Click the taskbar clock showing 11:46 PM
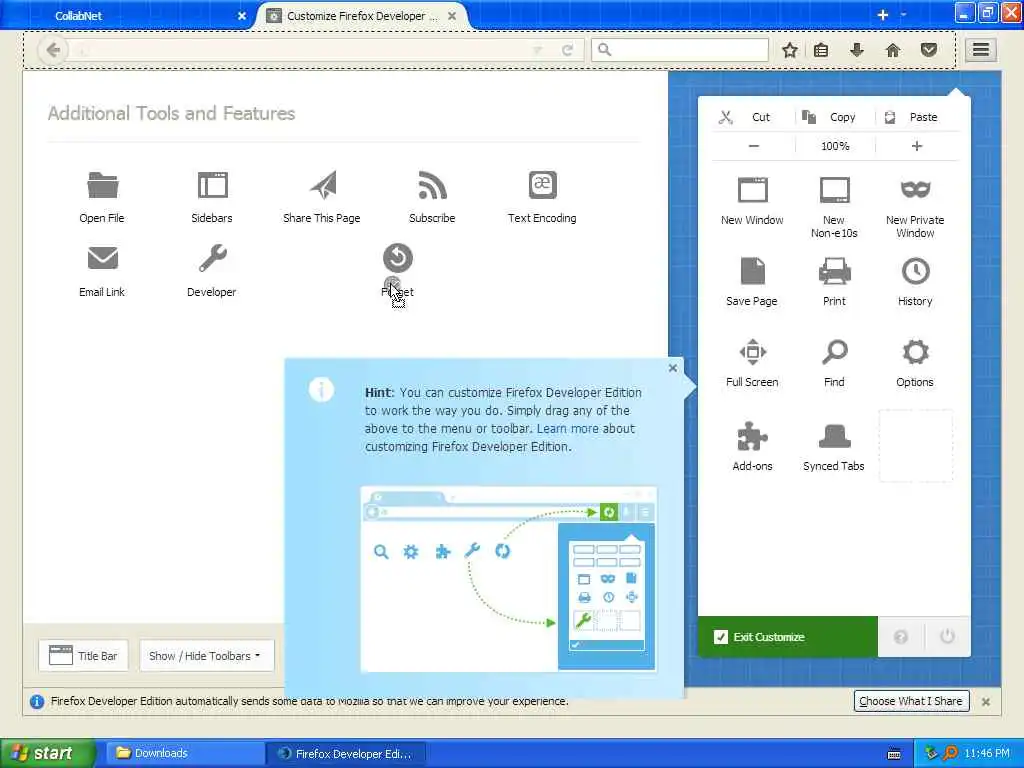Image resolution: width=1024 pixels, height=768 pixels. tap(987, 754)
